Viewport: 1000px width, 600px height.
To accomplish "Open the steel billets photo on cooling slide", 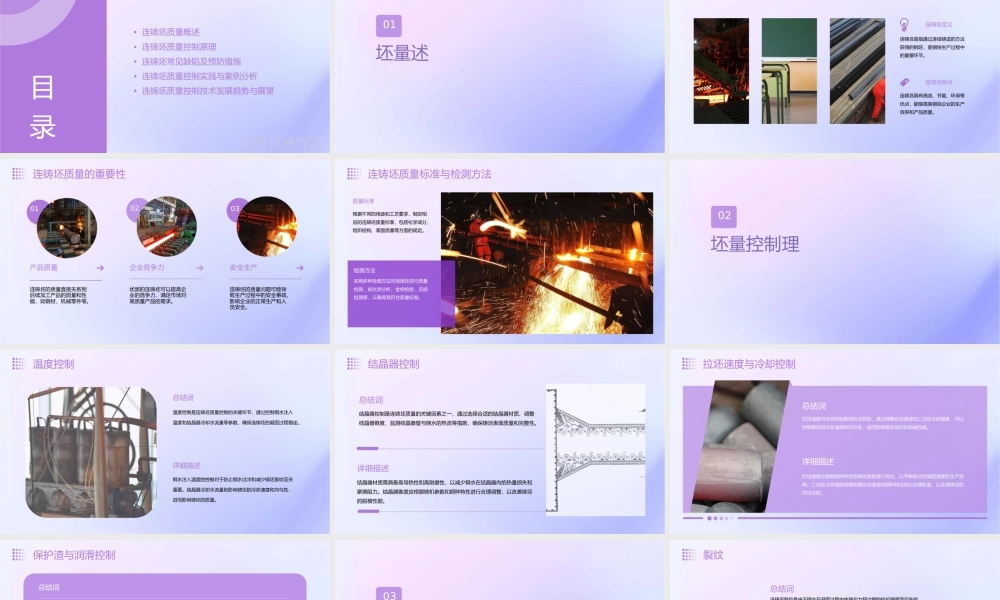I will tap(741, 446).
